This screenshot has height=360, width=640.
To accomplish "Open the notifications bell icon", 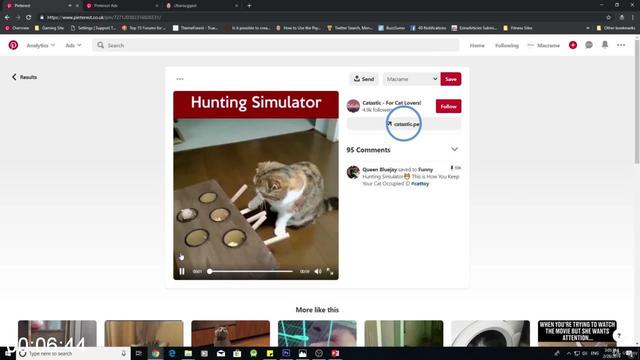I will (x=605, y=45).
